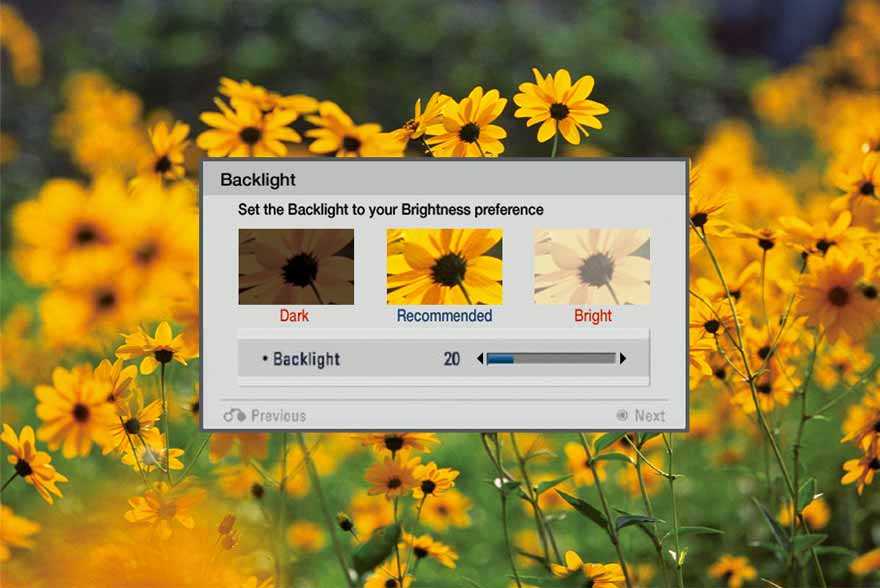Click the red Dark label

294,316
